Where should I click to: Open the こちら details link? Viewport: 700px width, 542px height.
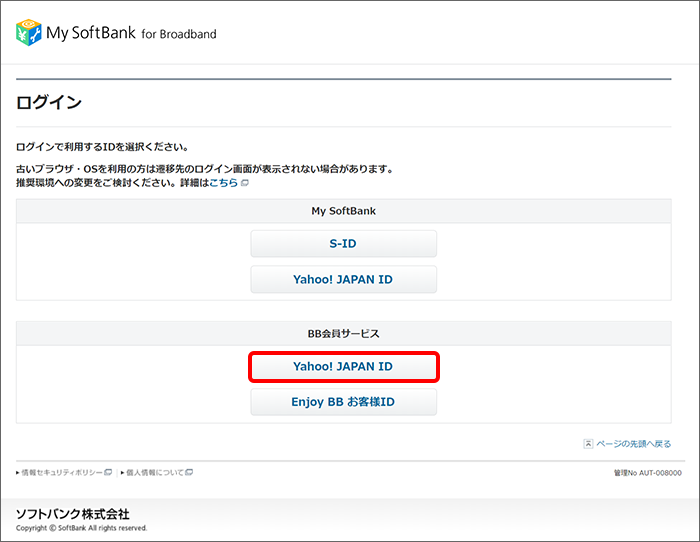(224, 183)
